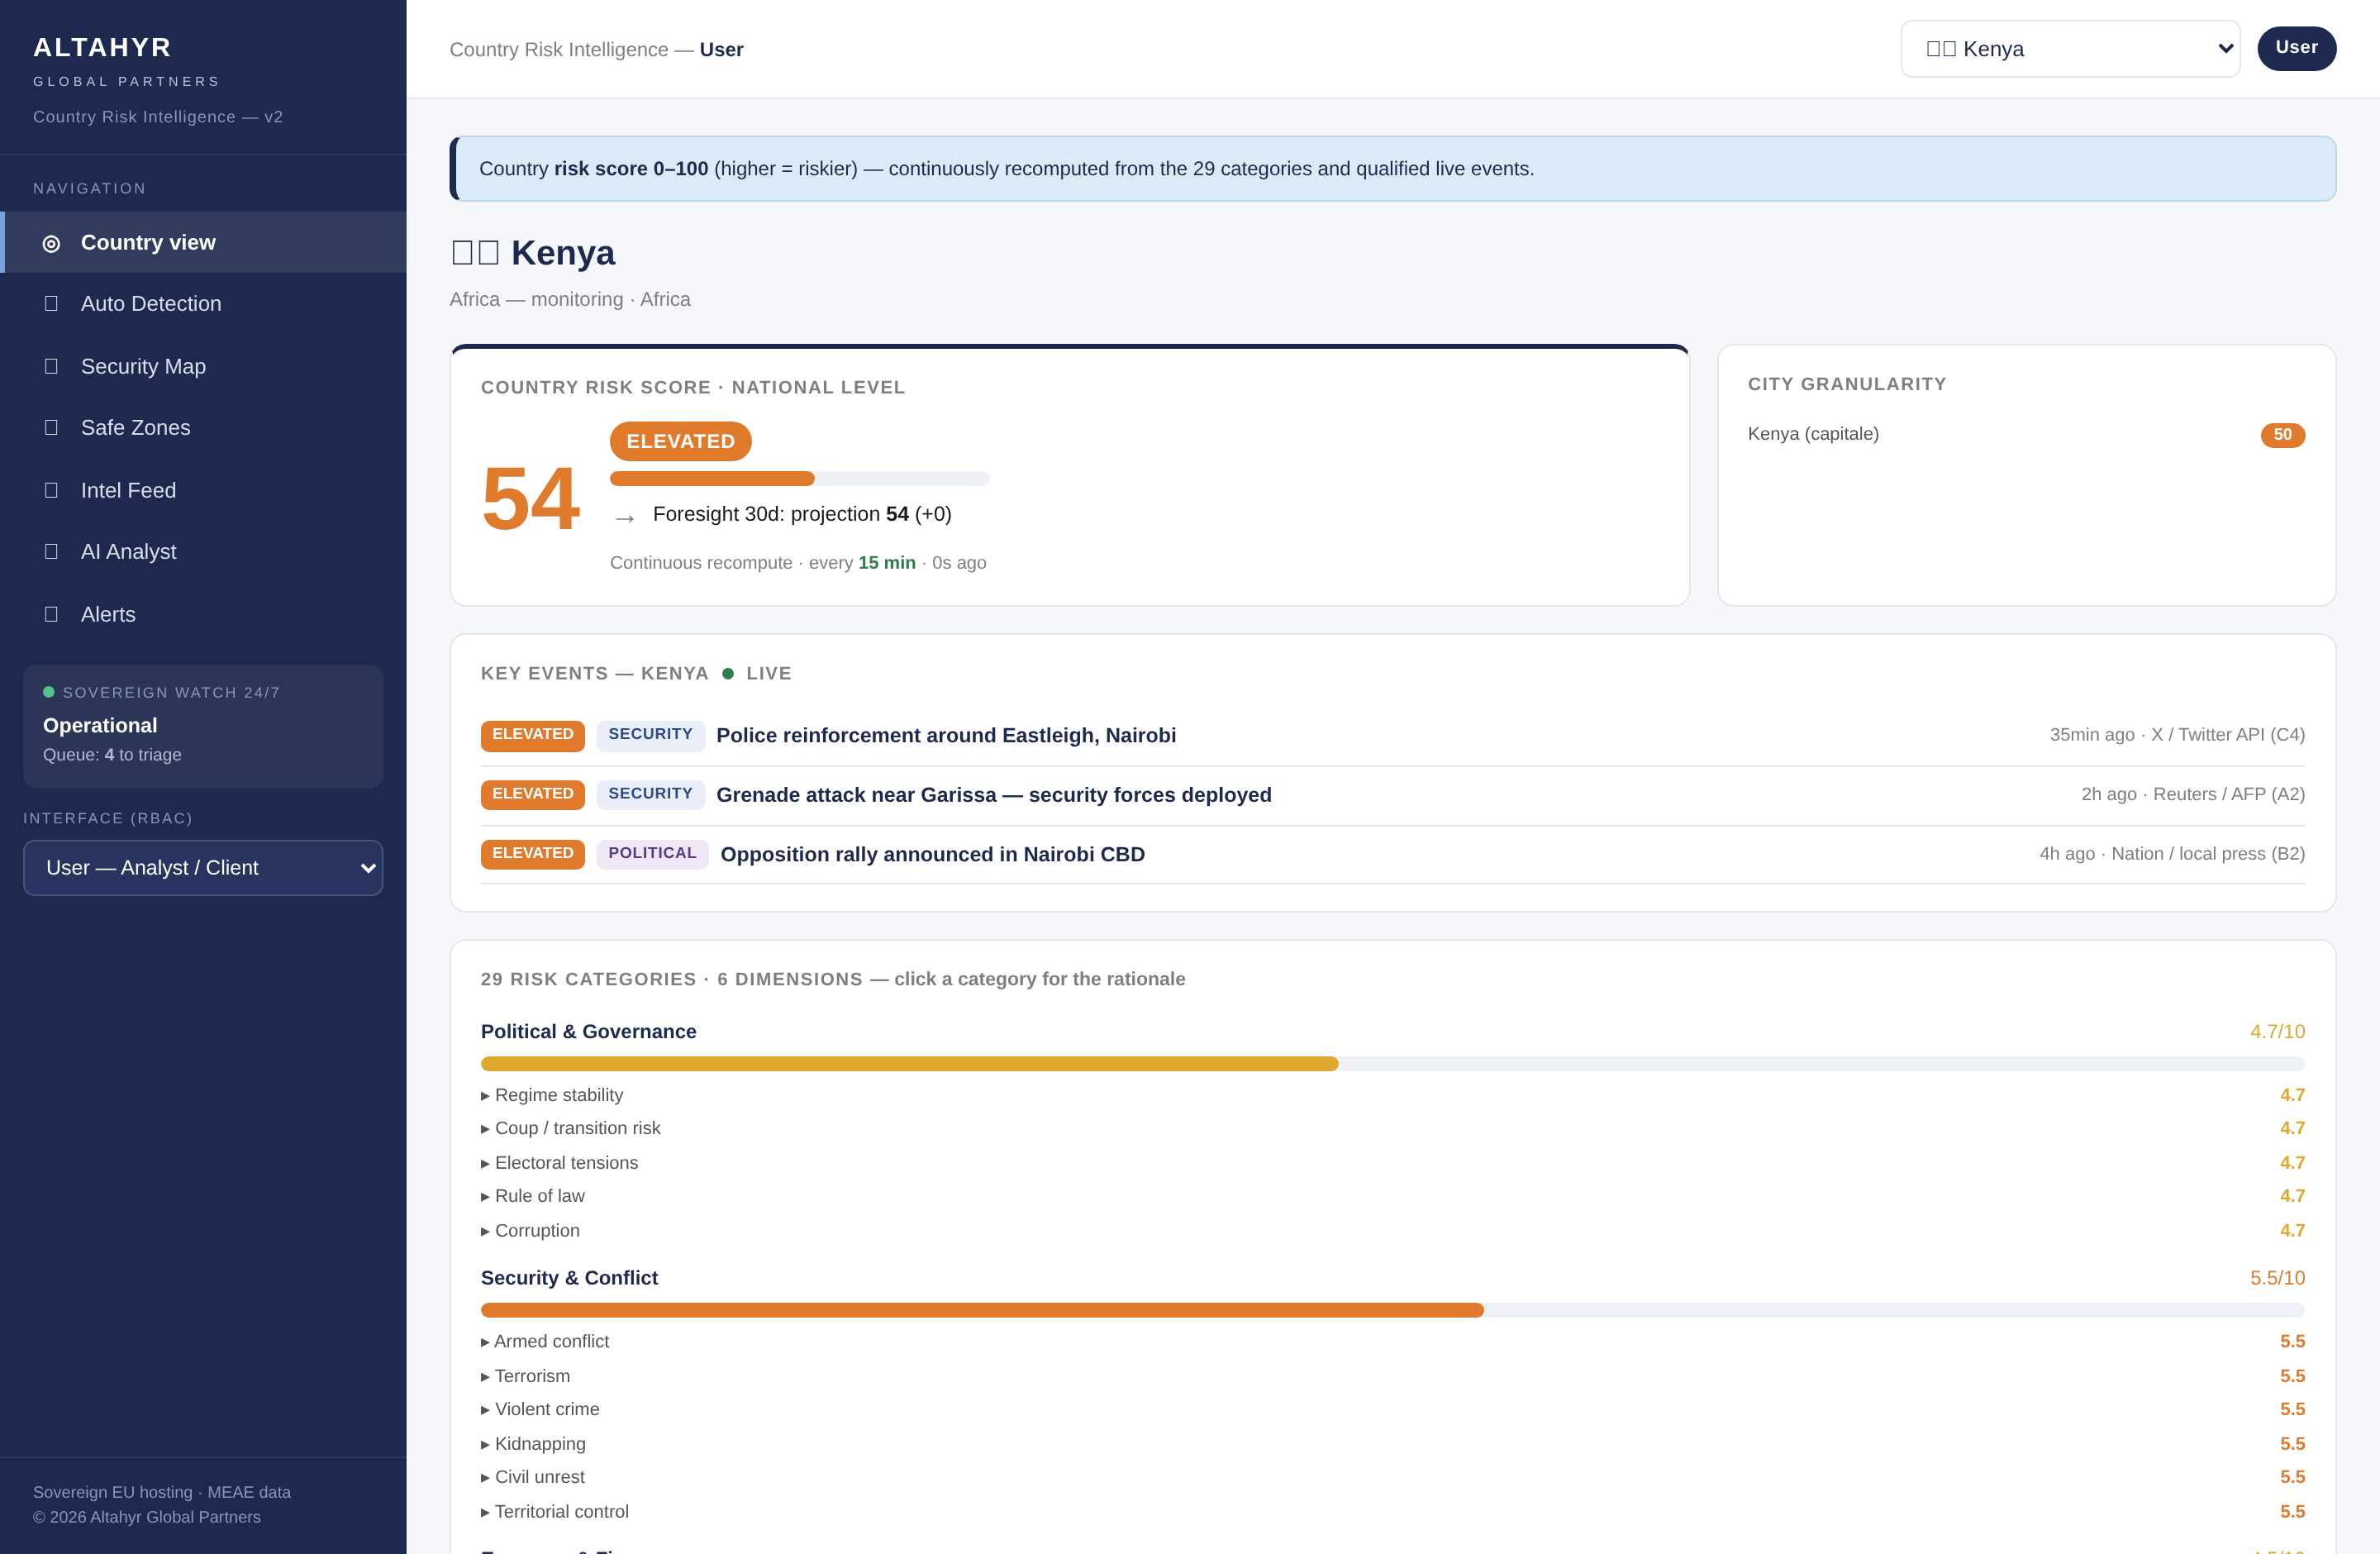Click the city score badge 50

pos(2282,435)
